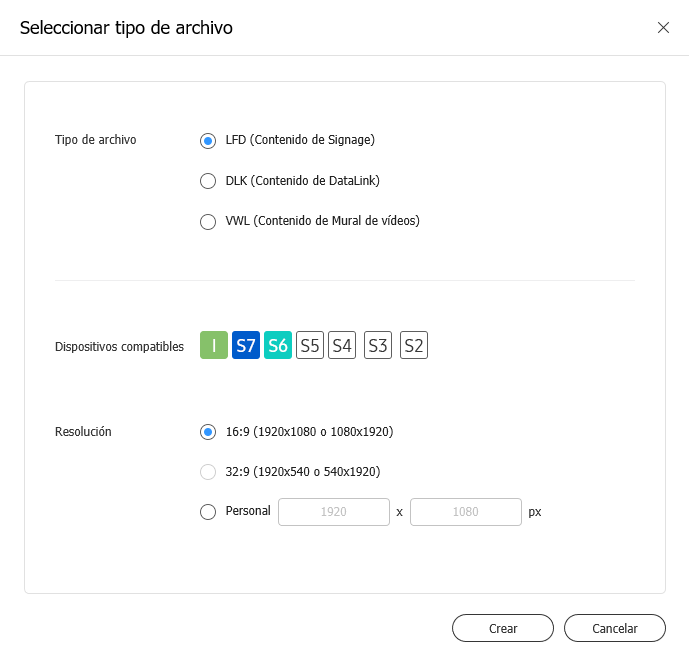
Task: Click the S2 device icon
Action: pos(414,346)
